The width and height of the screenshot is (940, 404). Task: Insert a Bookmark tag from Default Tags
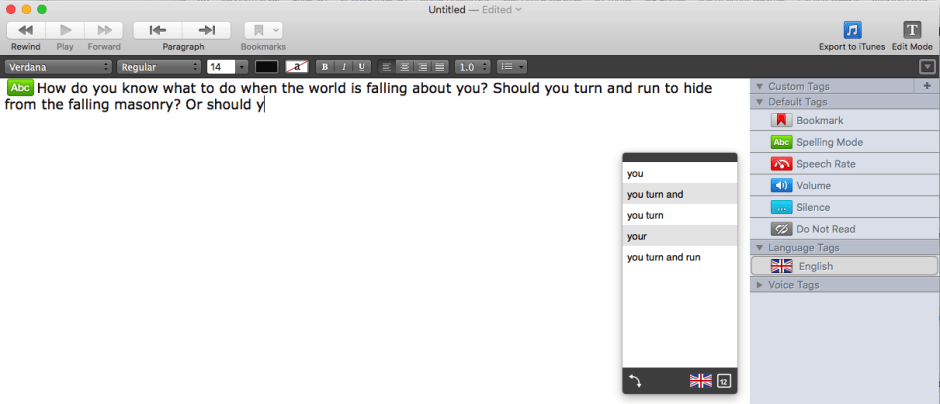(782, 120)
